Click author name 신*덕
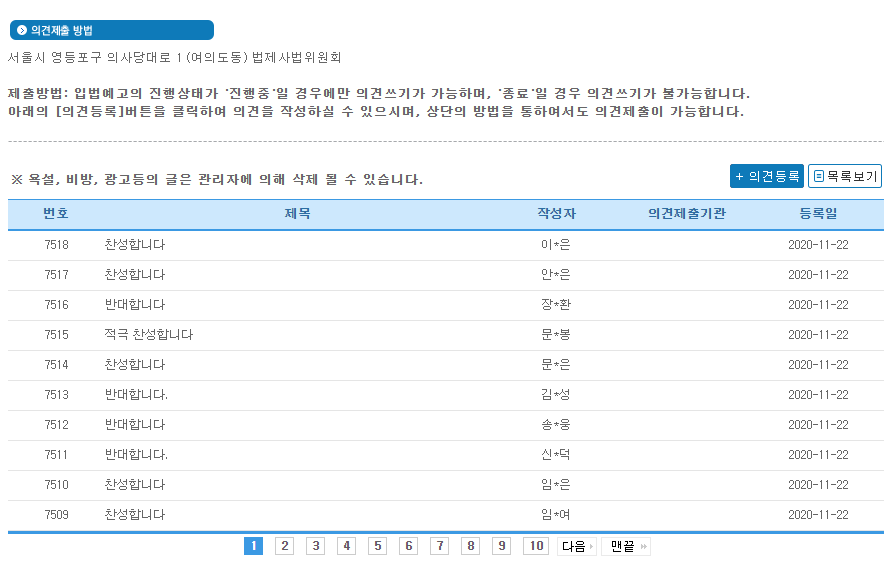The image size is (884, 569). tap(556, 455)
